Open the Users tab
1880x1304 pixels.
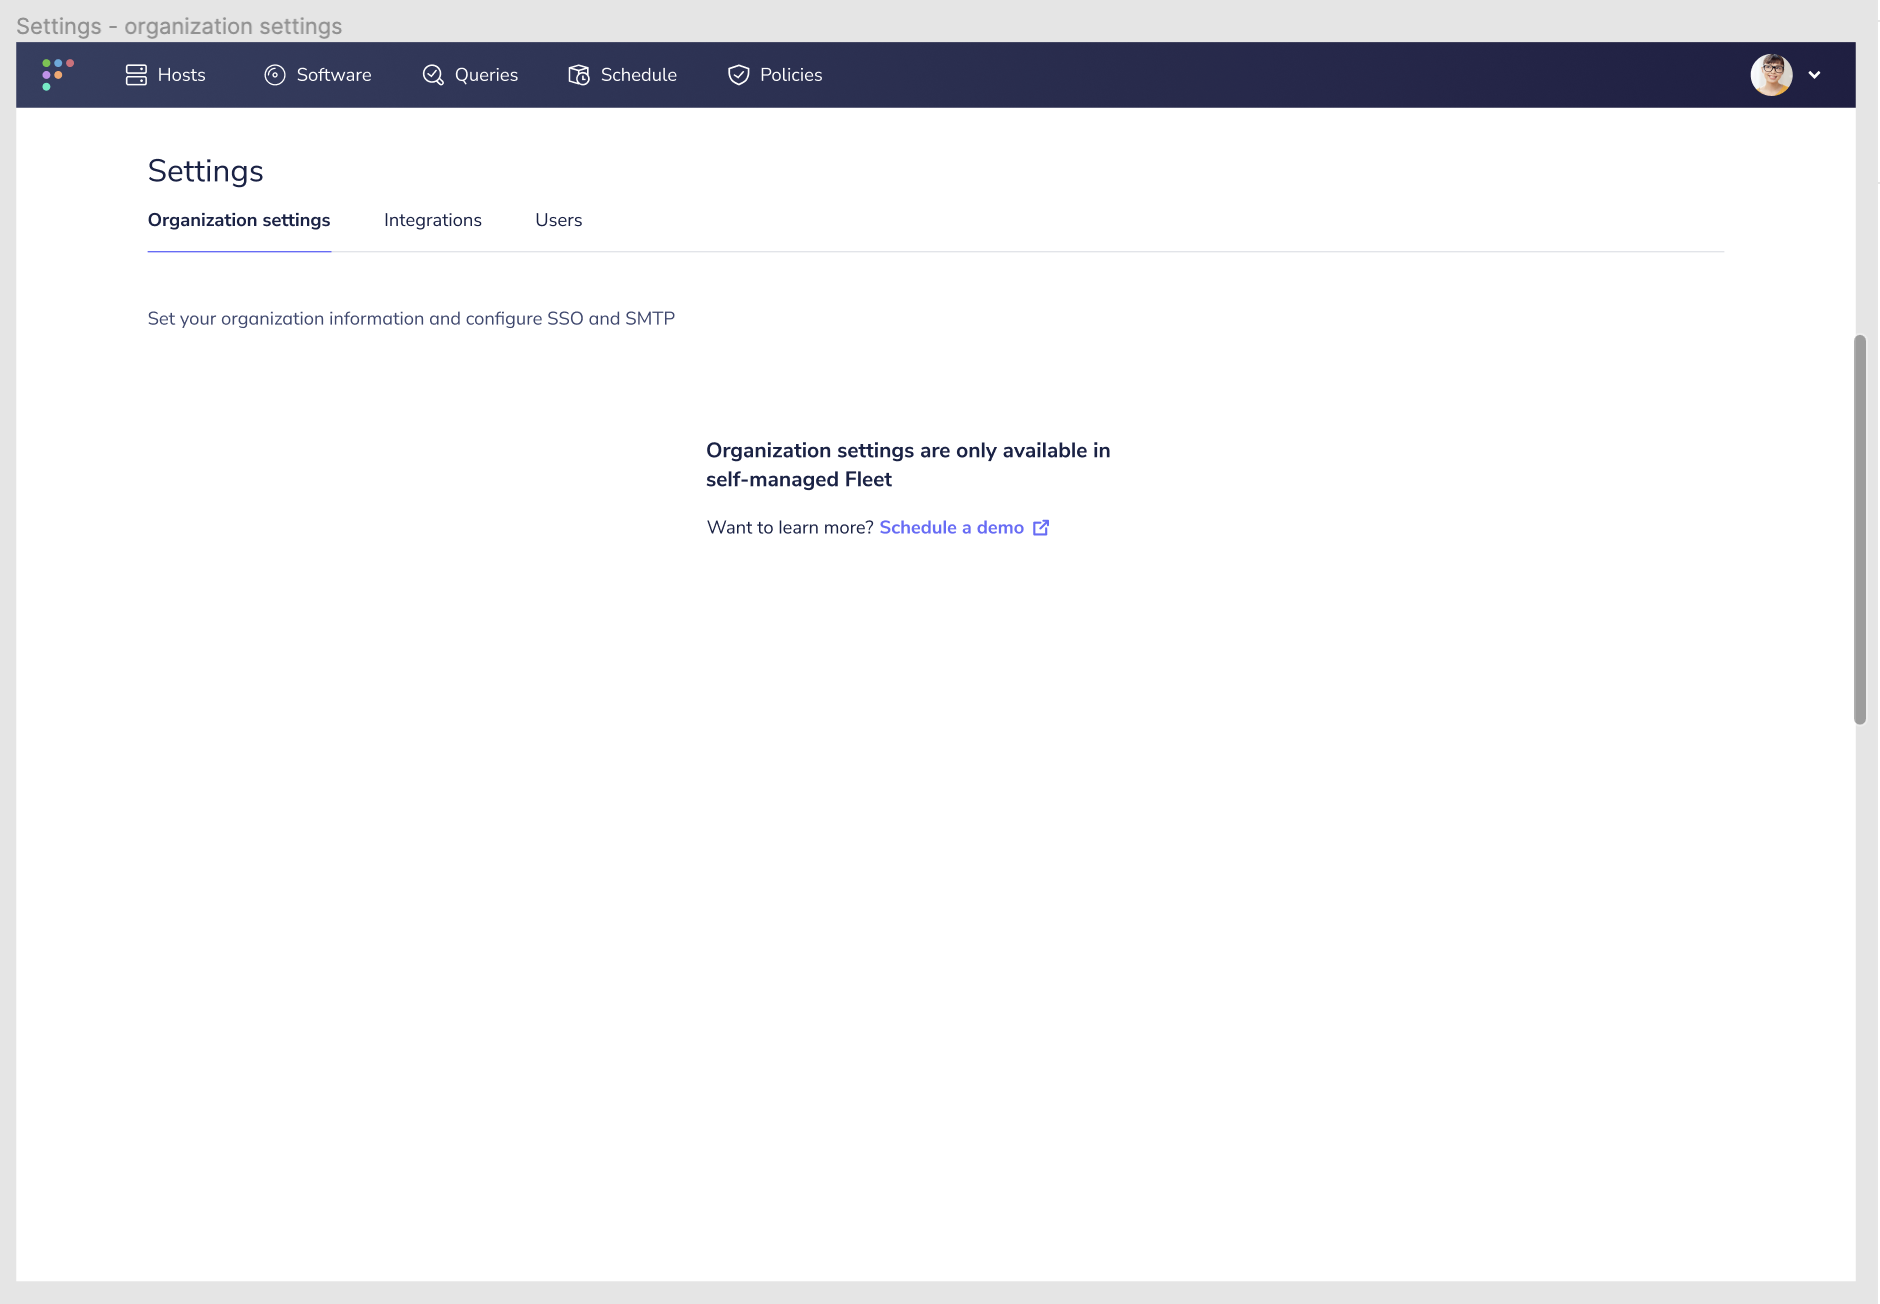tap(558, 220)
